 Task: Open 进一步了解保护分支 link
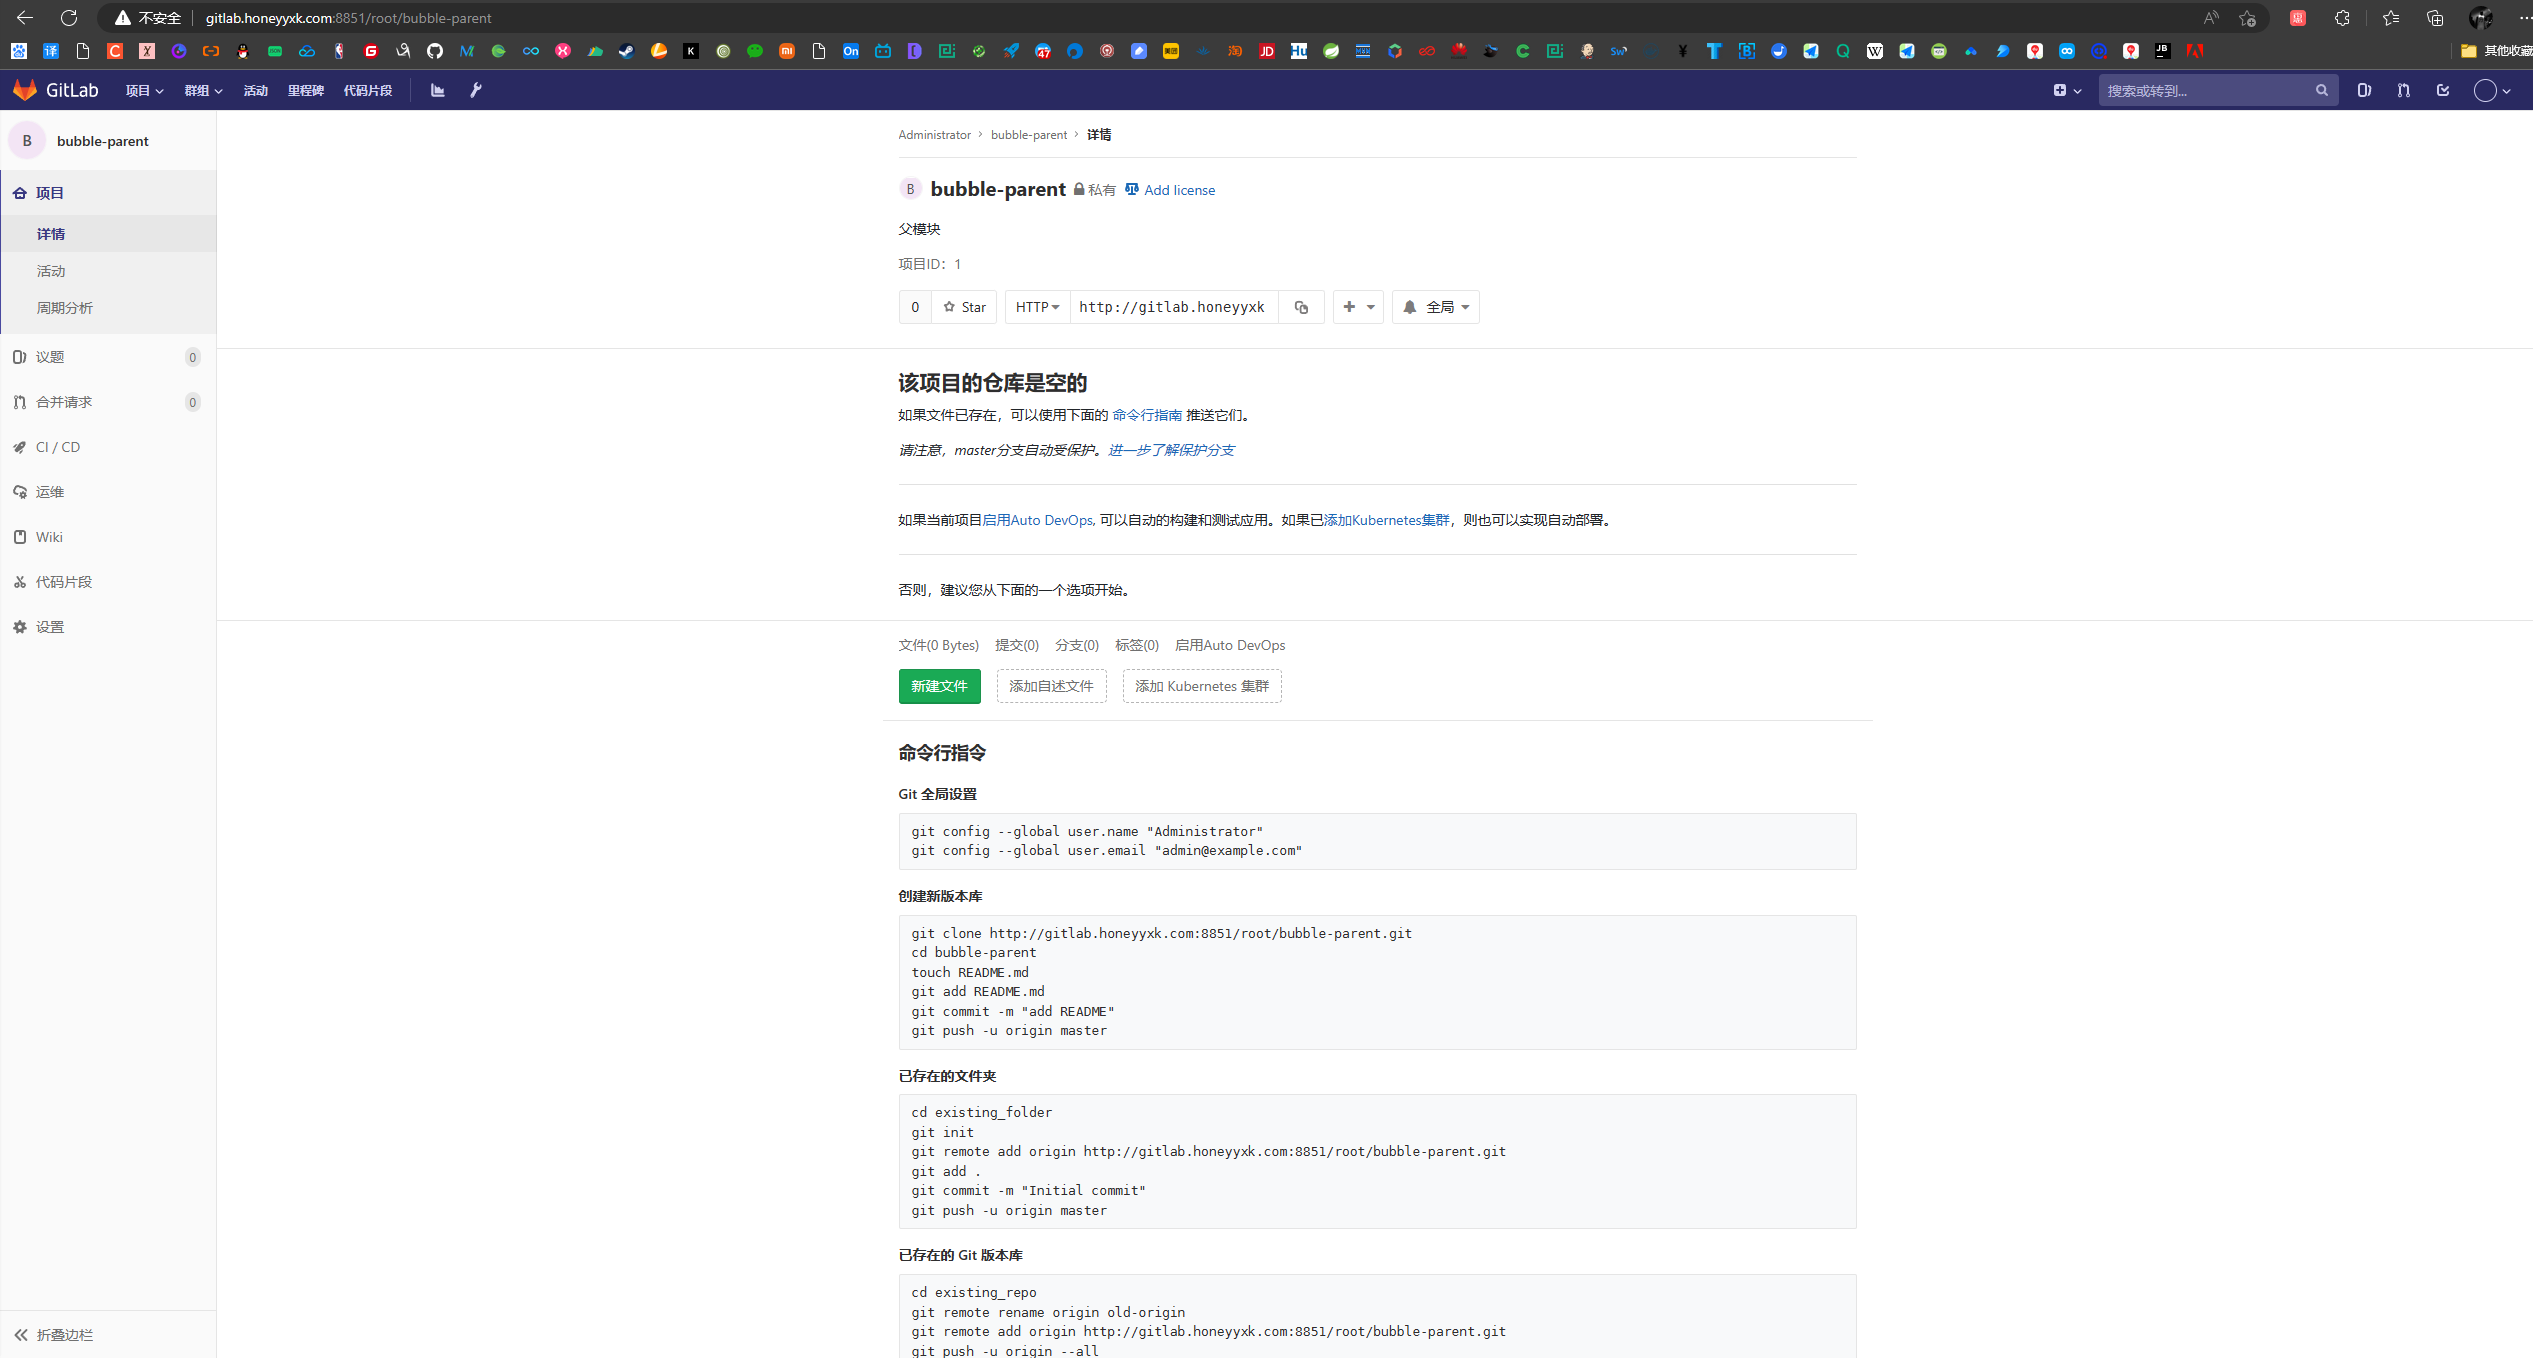pyautogui.click(x=1171, y=450)
